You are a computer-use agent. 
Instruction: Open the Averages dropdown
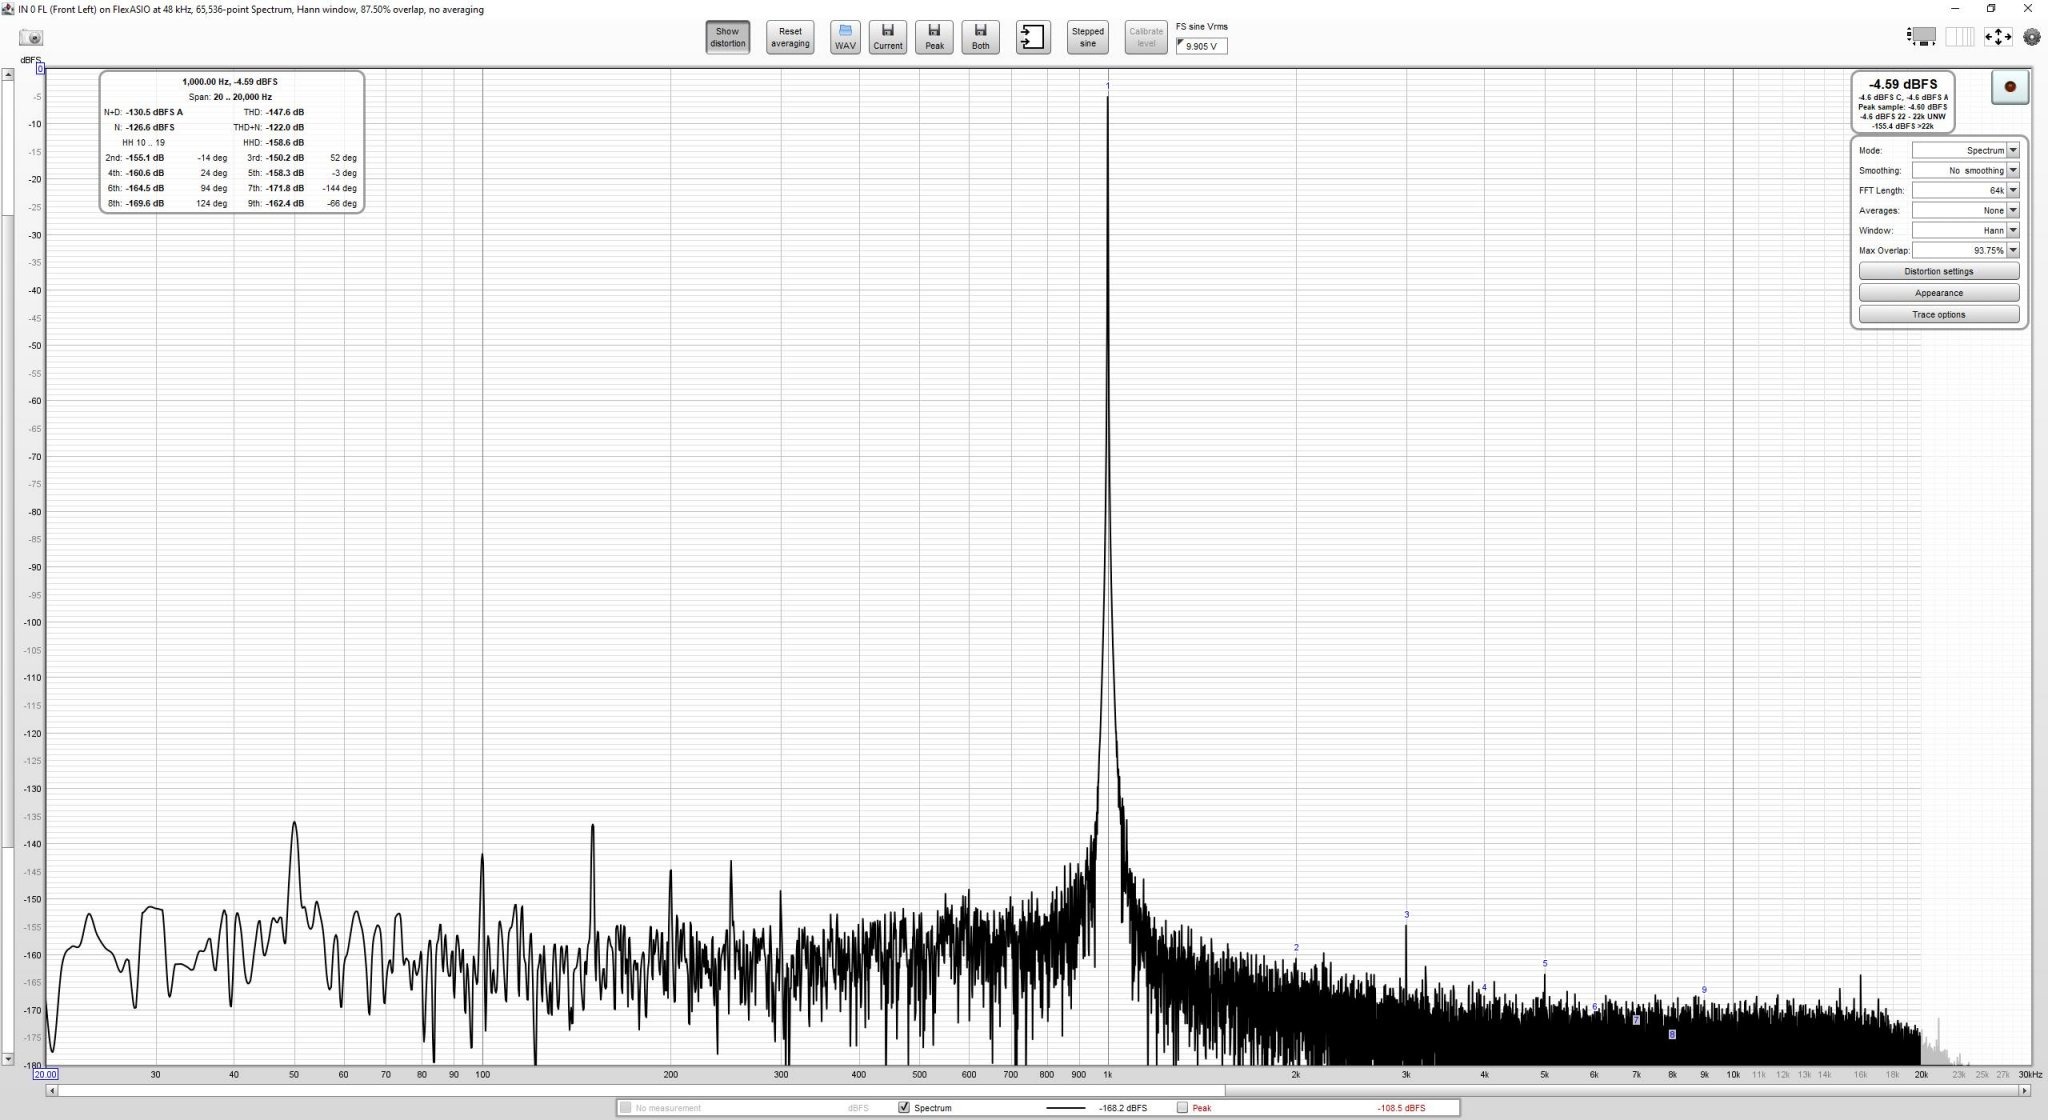point(1965,210)
